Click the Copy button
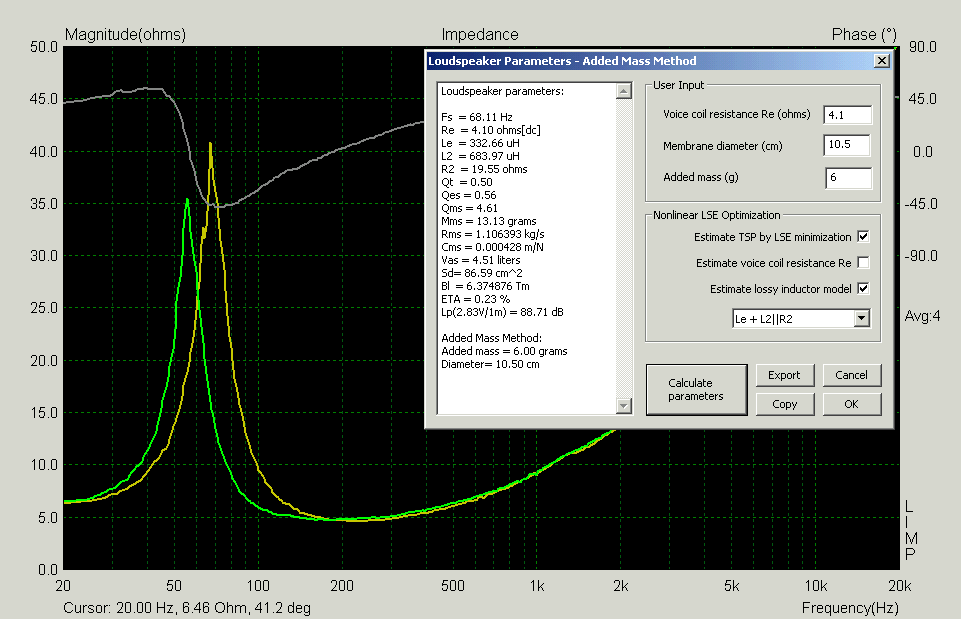The image size is (961, 619). coord(784,404)
